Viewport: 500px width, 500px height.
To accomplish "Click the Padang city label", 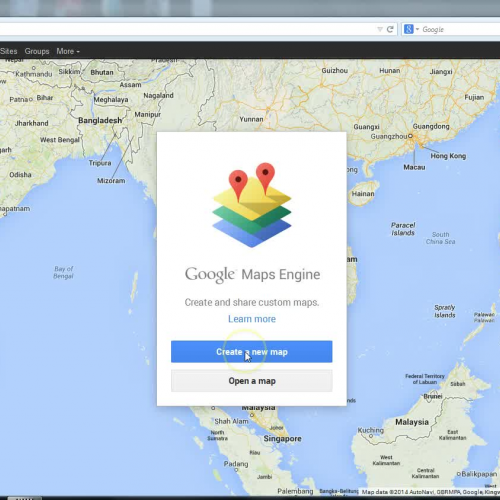I will point(236,464).
